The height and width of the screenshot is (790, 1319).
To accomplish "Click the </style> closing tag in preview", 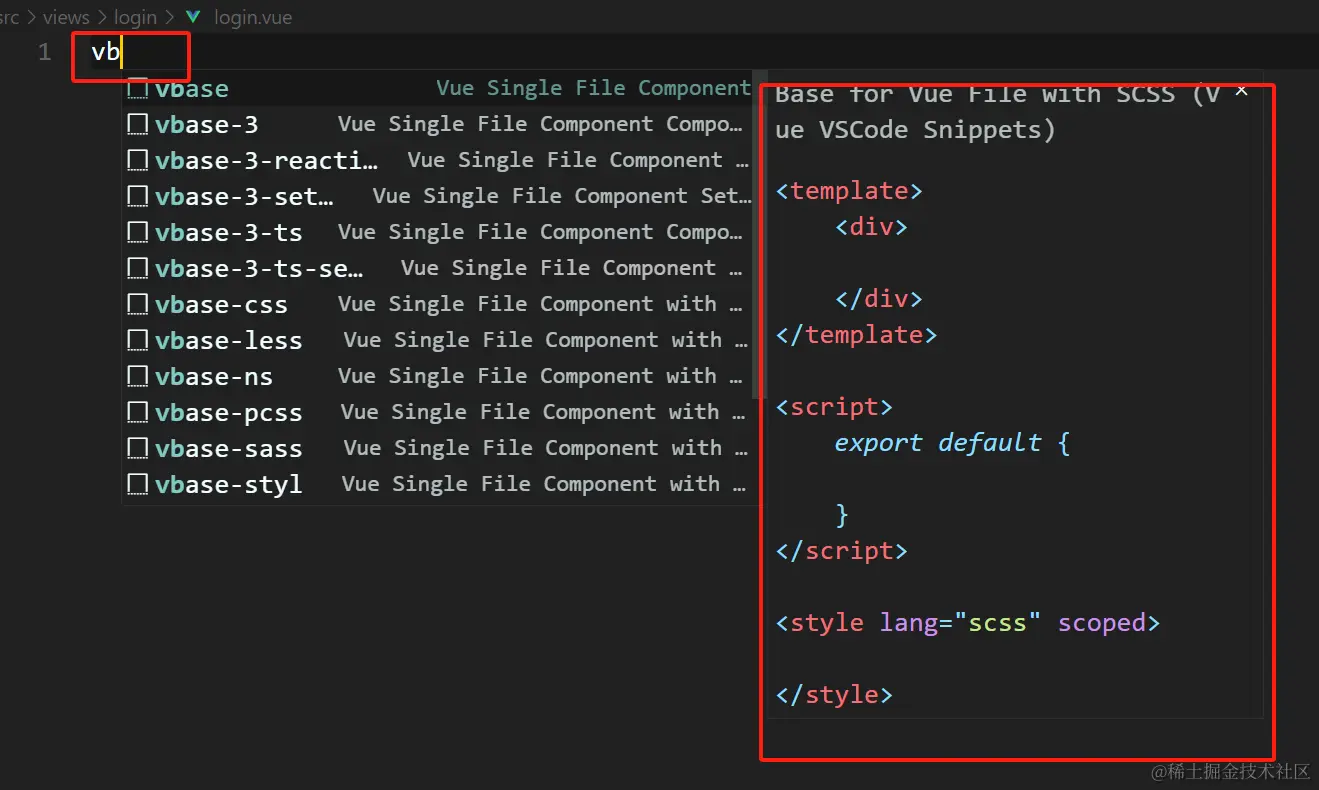I will click(834, 695).
